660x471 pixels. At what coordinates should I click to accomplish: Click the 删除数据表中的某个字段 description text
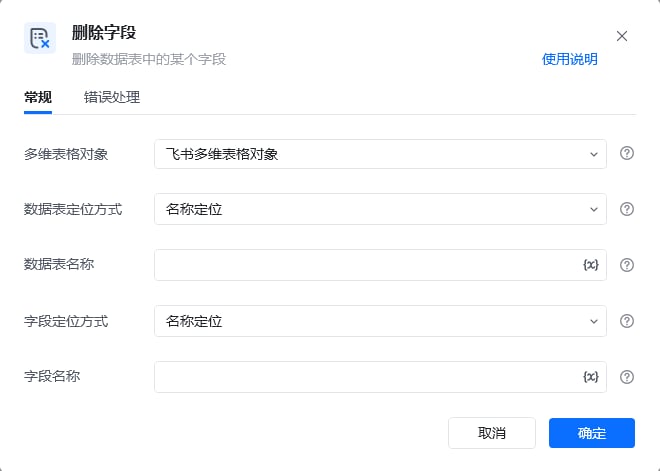(x=149, y=59)
